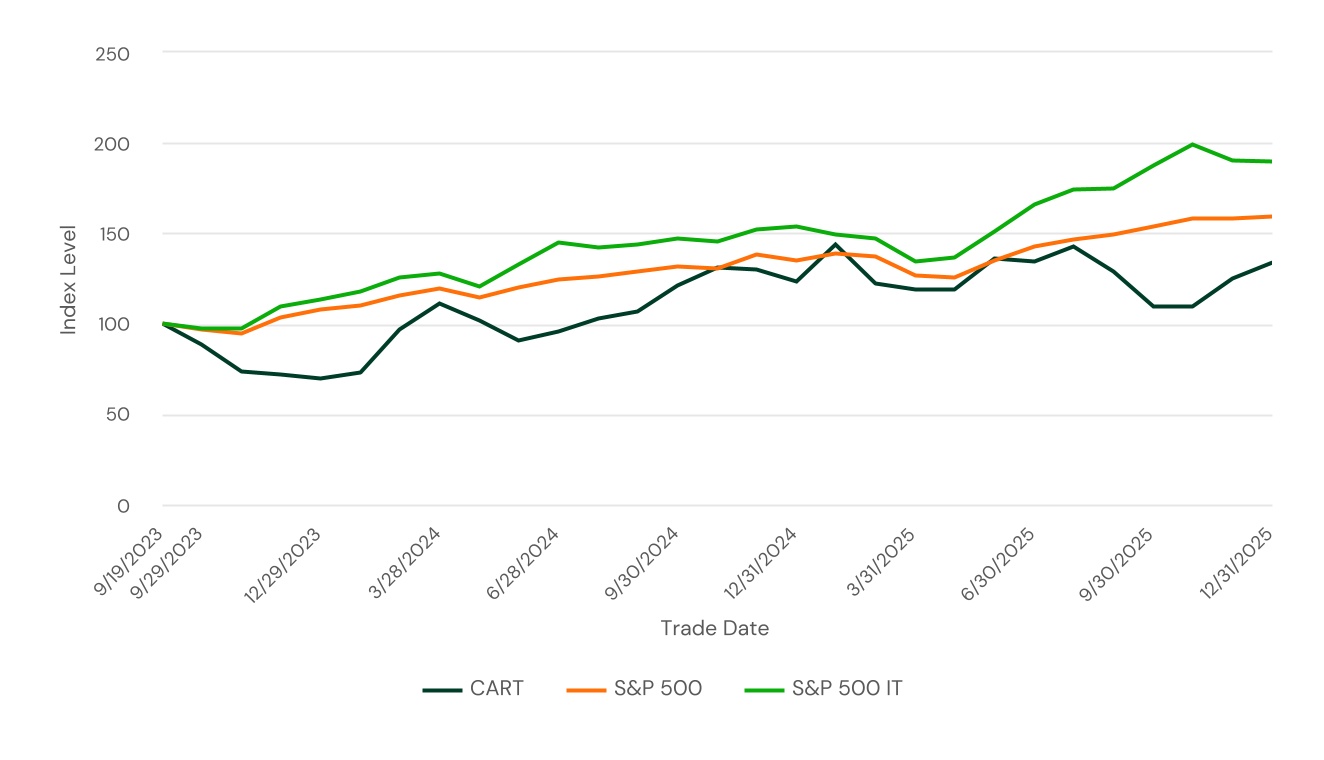This screenshot has height=760, width=1324.
Task: Select the 12/29/2023 date label
Action: coord(284,565)
